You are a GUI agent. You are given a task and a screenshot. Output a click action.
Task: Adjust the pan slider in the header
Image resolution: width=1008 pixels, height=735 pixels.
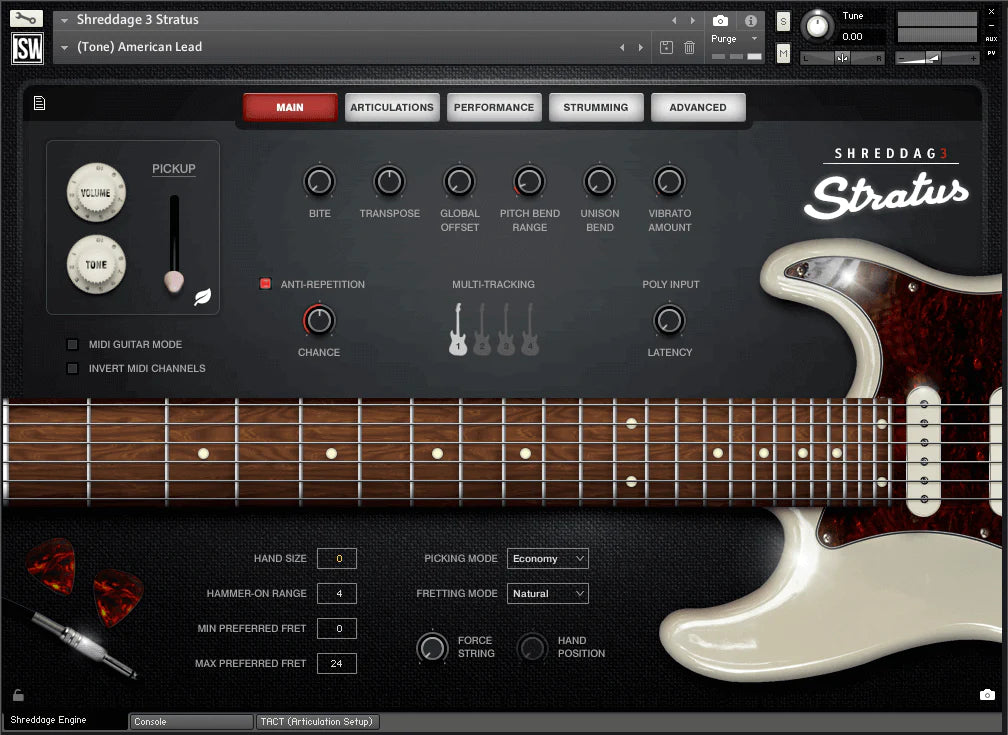[841, 58]
